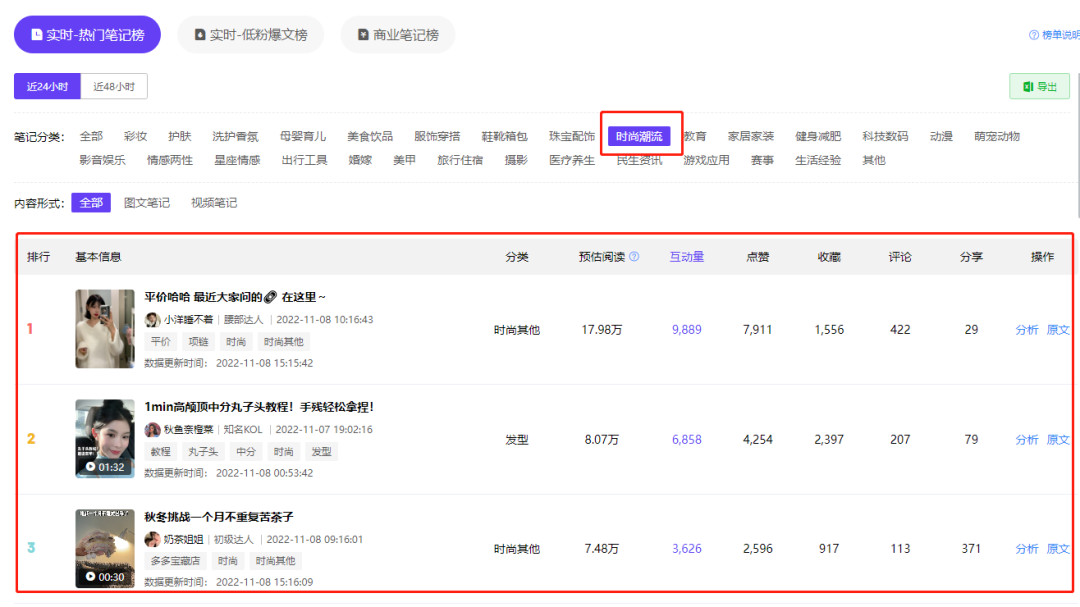1080x607 pixels.
Task: Click the Excel icon on 导出 button
Action: (1028, 86)
